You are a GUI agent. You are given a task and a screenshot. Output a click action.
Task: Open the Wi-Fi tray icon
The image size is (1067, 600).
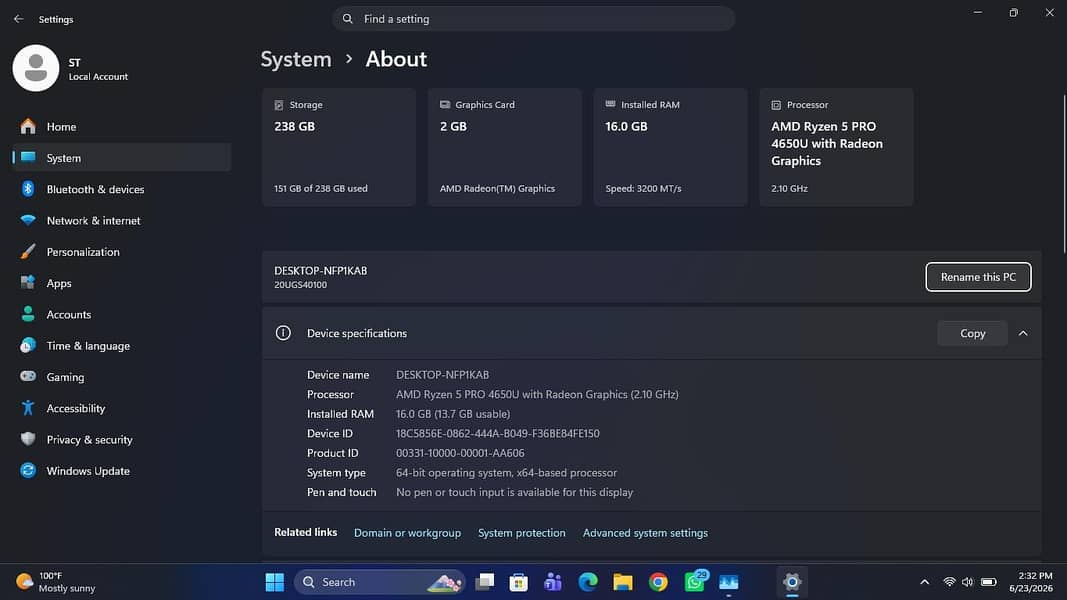(949, 582)
